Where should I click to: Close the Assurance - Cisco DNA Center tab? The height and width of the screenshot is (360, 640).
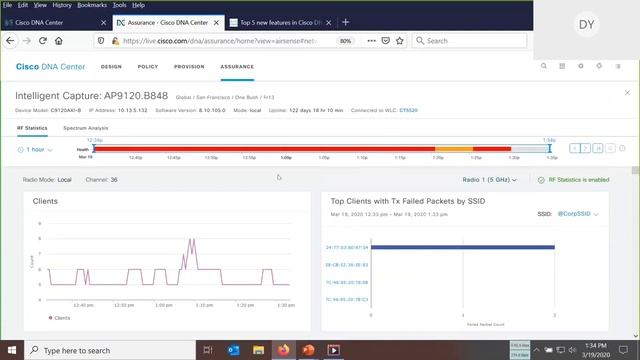coord(216,23)
